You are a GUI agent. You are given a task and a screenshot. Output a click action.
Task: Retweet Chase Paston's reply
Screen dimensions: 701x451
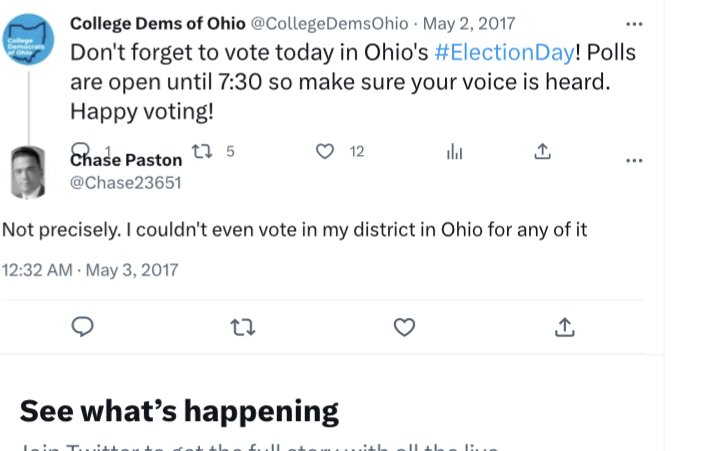[x=242, y=327]
